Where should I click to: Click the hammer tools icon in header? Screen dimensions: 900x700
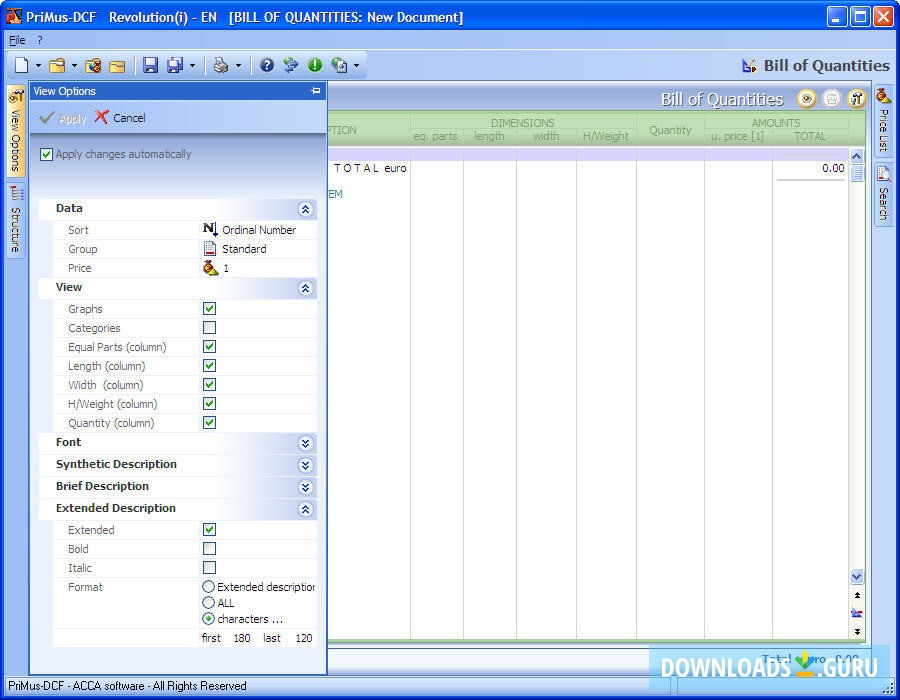tap(857, 99)
